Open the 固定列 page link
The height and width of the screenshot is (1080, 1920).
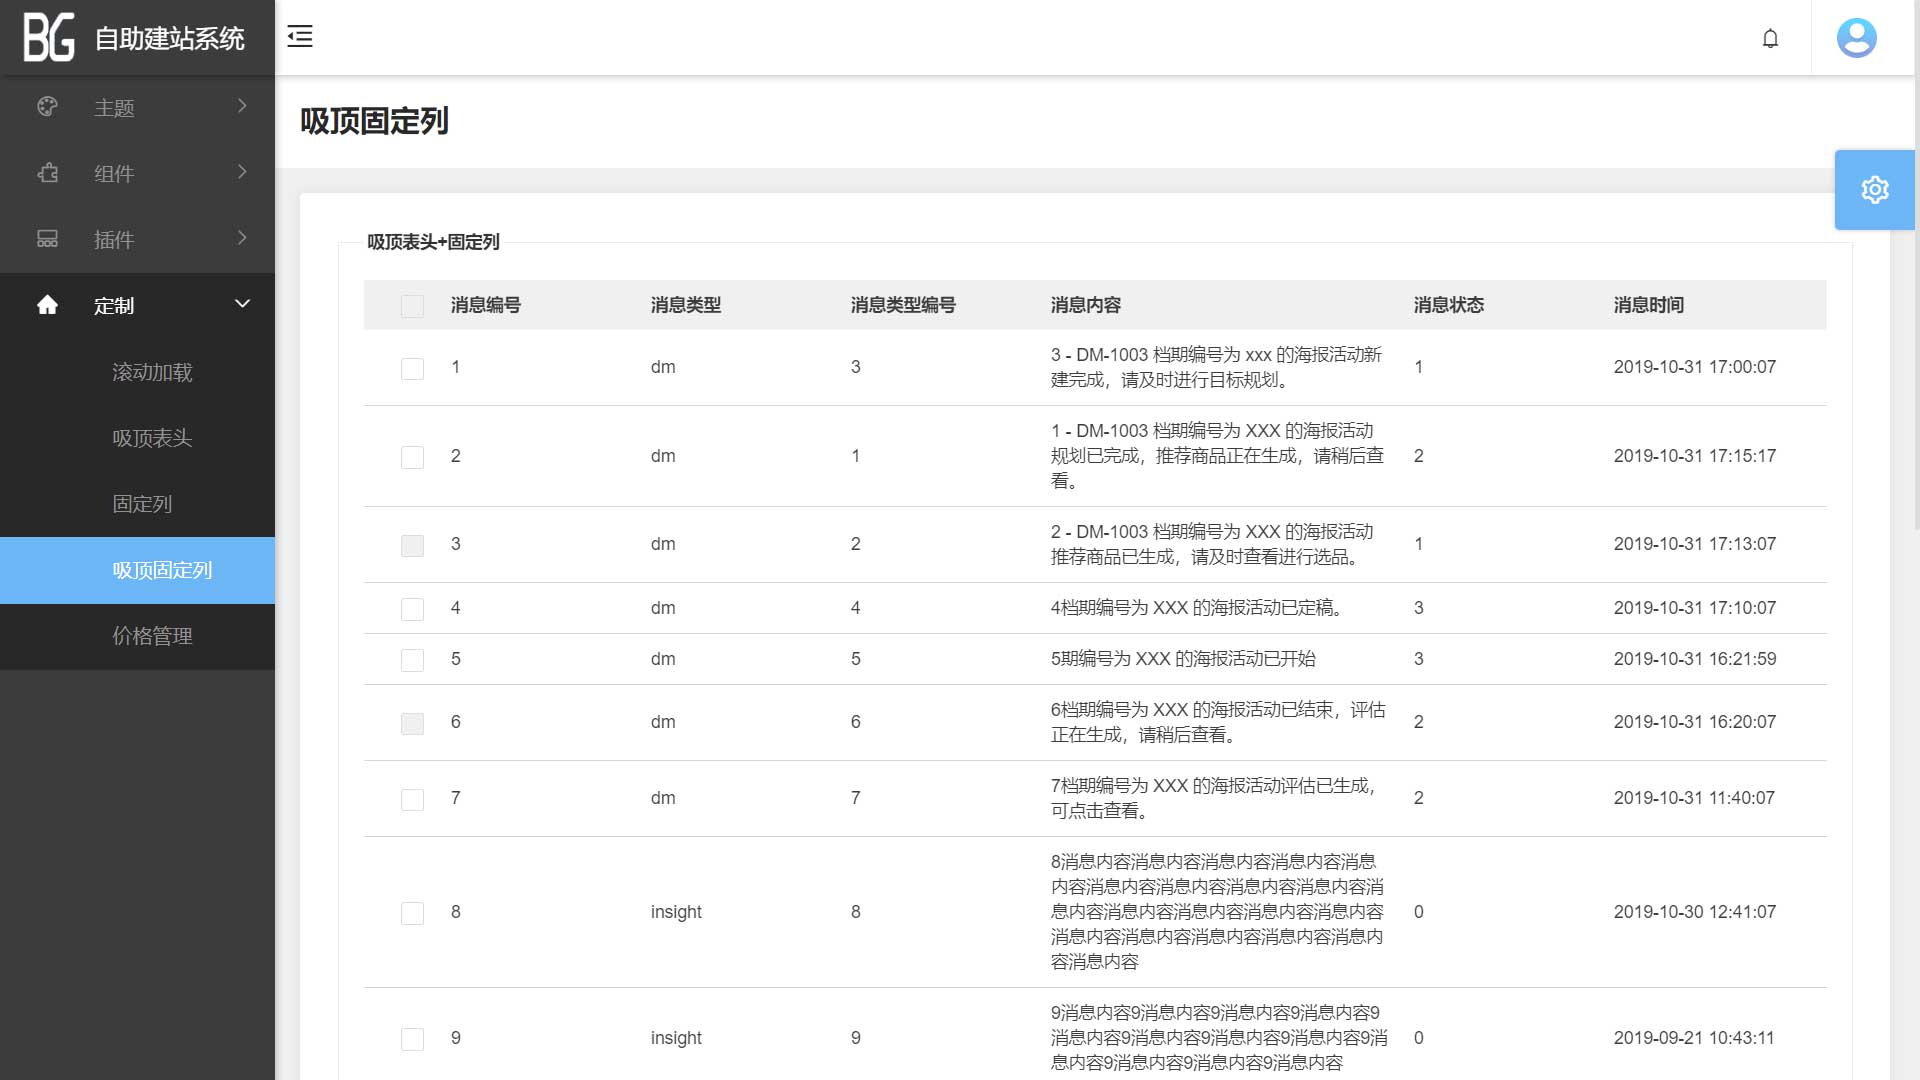click(x=142, y=504)
